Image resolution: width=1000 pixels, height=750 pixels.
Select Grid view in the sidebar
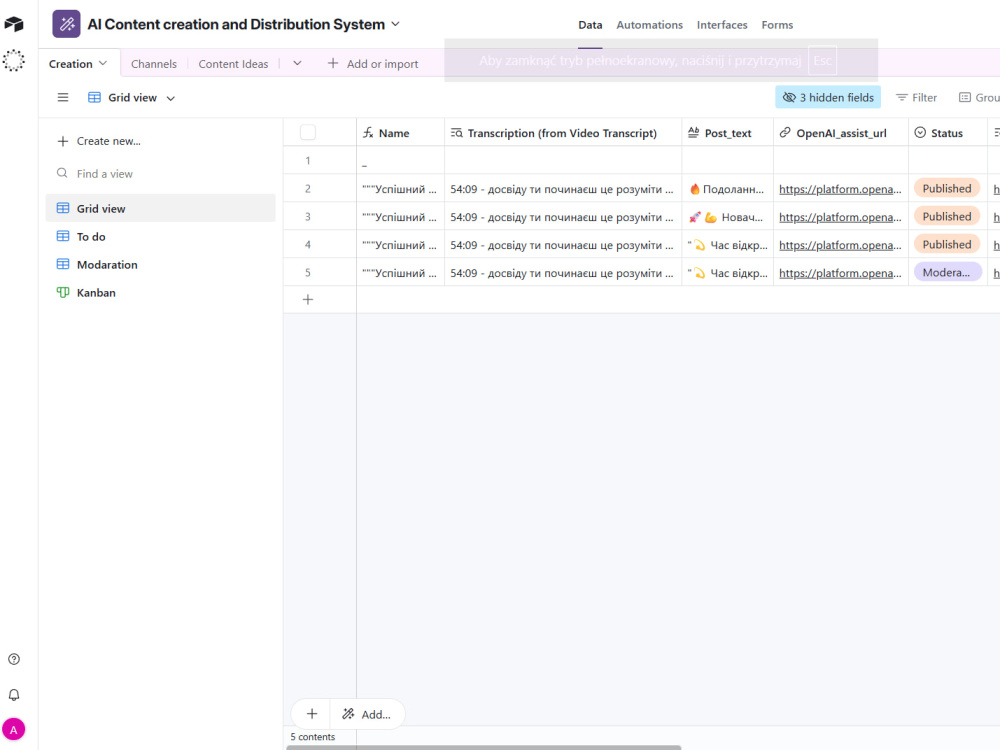pyautogui.click(x=161, y=209)
